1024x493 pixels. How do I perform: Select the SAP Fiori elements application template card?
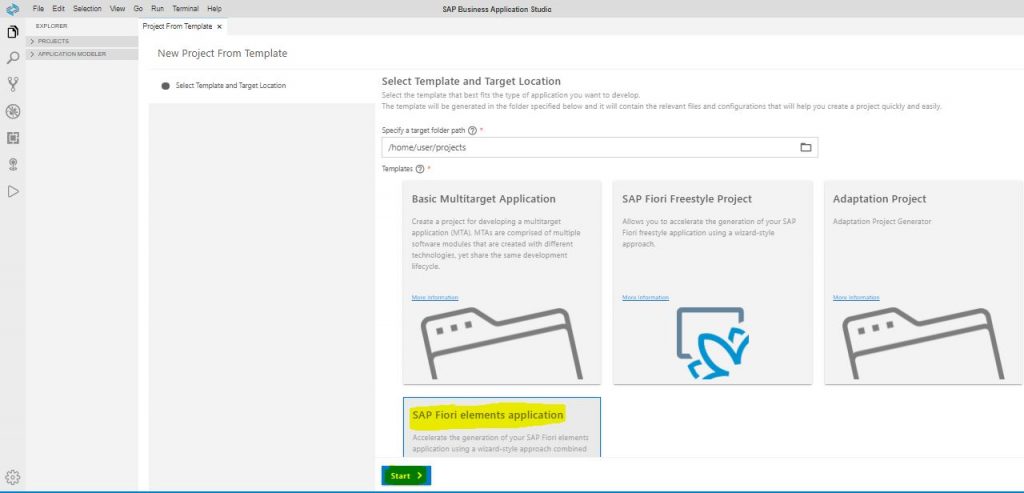click(x=502, y=426)
